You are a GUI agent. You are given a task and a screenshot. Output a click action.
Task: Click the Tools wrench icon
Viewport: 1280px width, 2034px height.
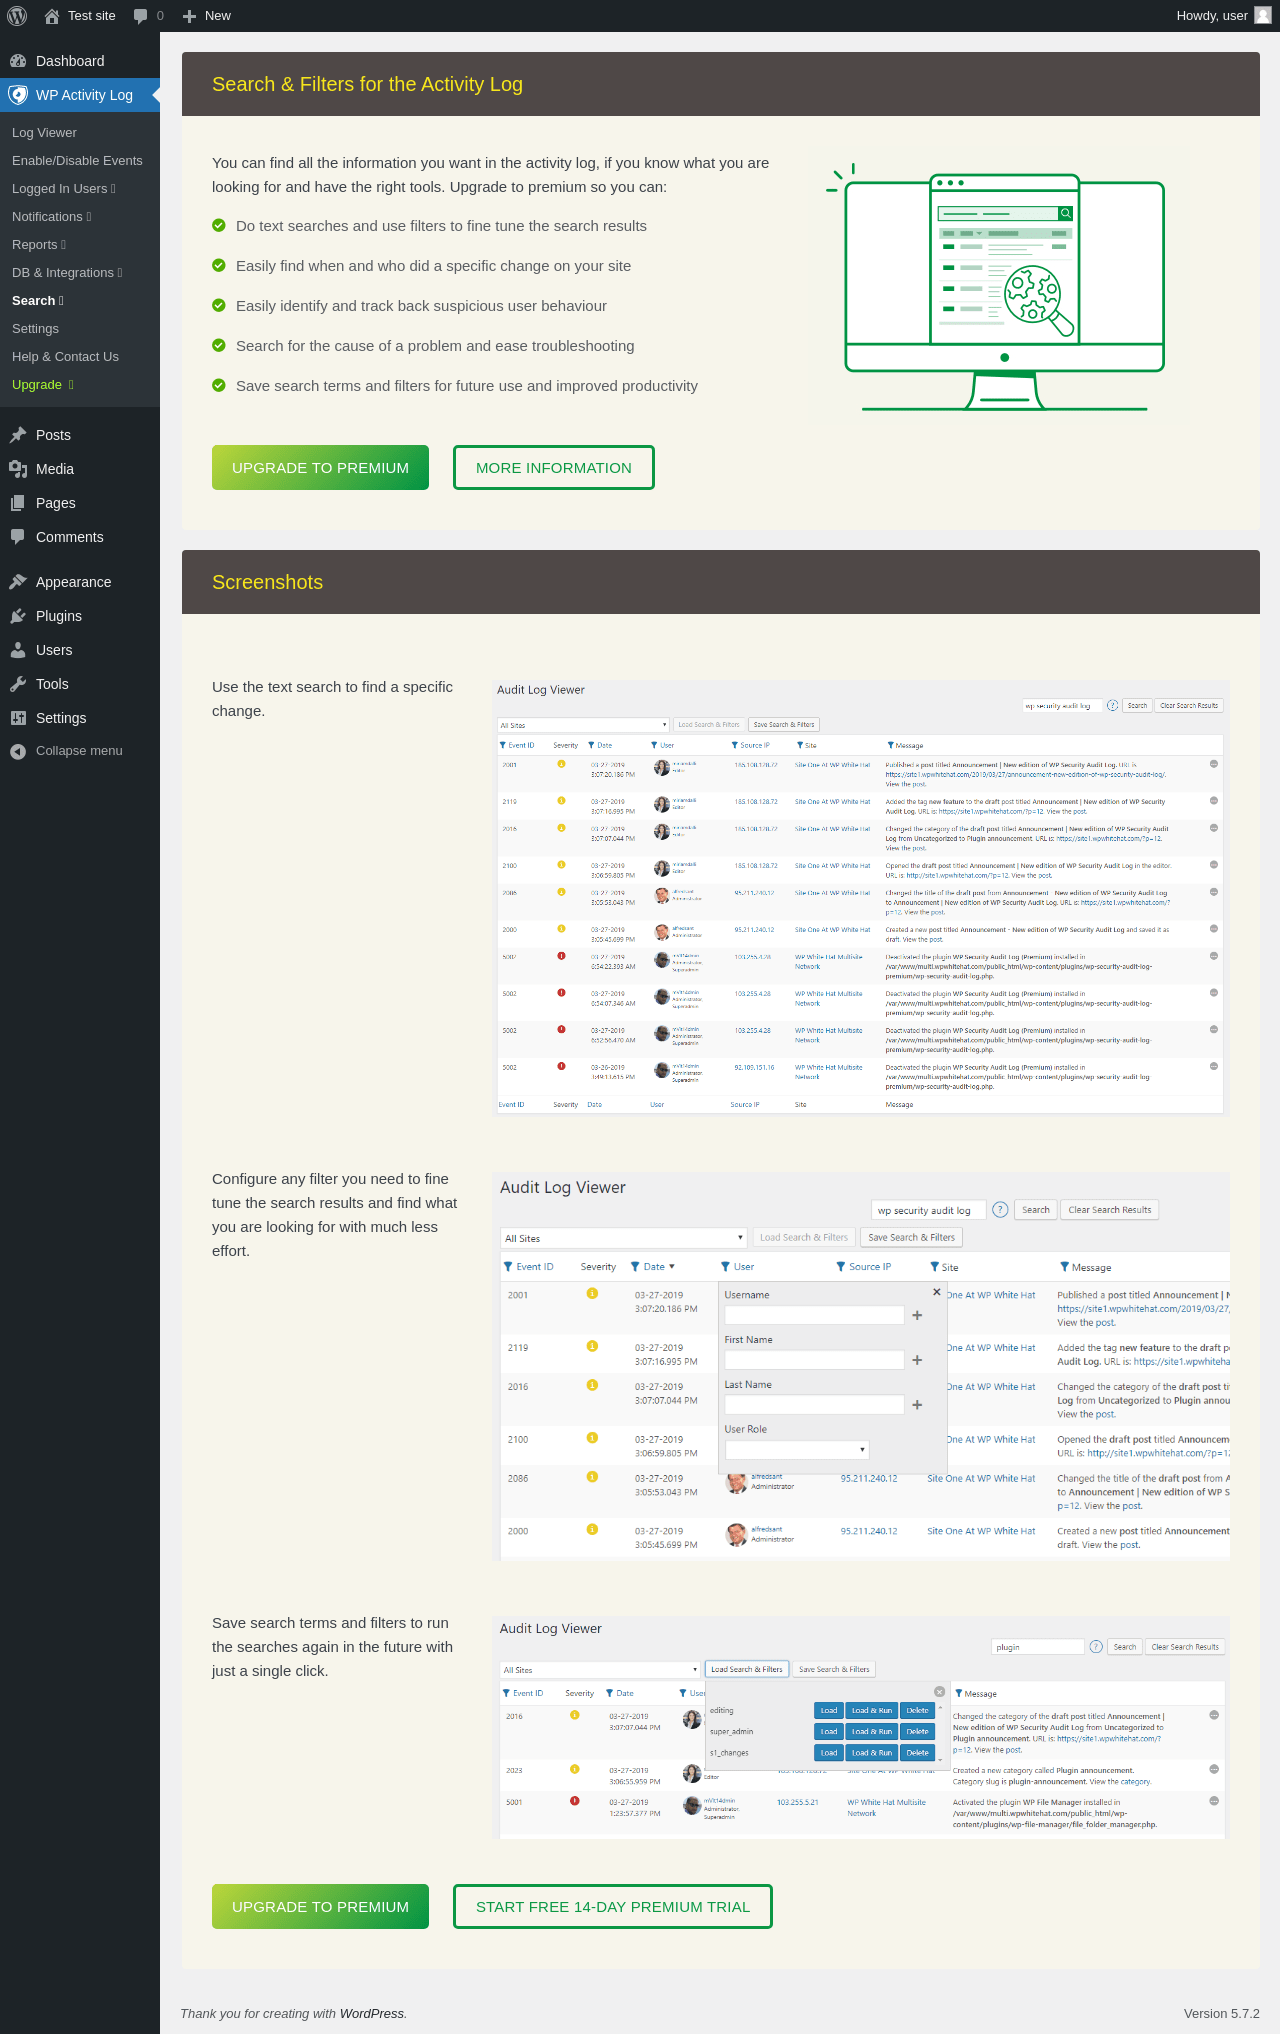(18, 684)
